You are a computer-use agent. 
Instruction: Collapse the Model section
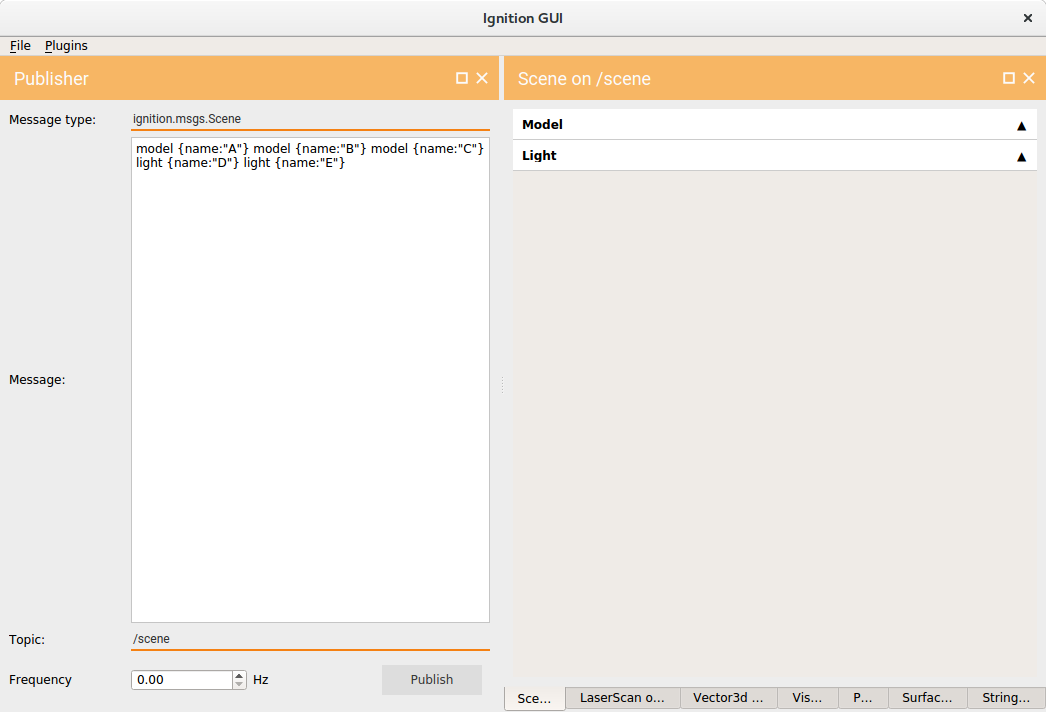click(1021, 124)
